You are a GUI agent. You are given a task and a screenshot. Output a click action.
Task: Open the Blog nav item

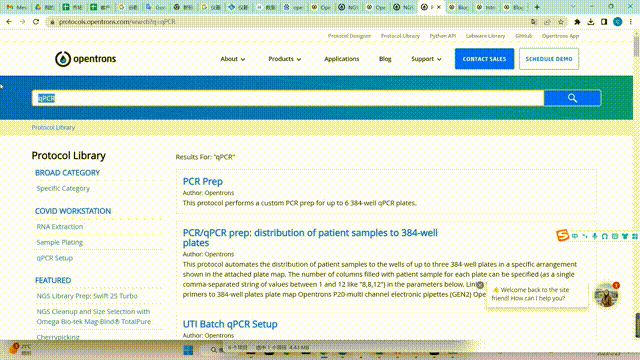tap(385, 59)
